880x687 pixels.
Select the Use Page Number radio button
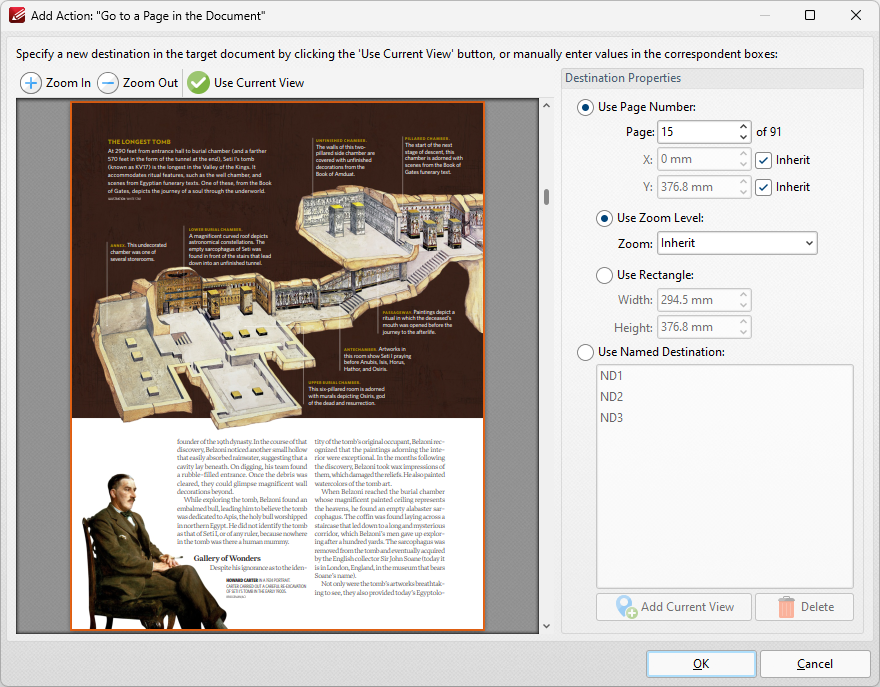tap(585, 107)
